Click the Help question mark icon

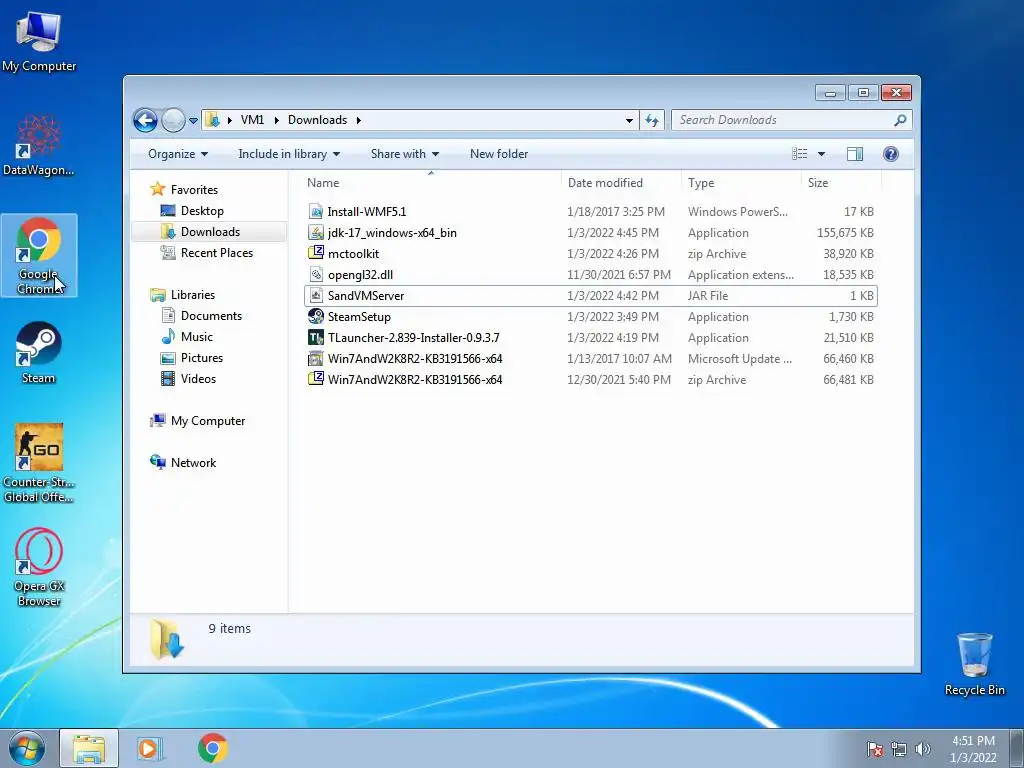(x=891, y=154)
